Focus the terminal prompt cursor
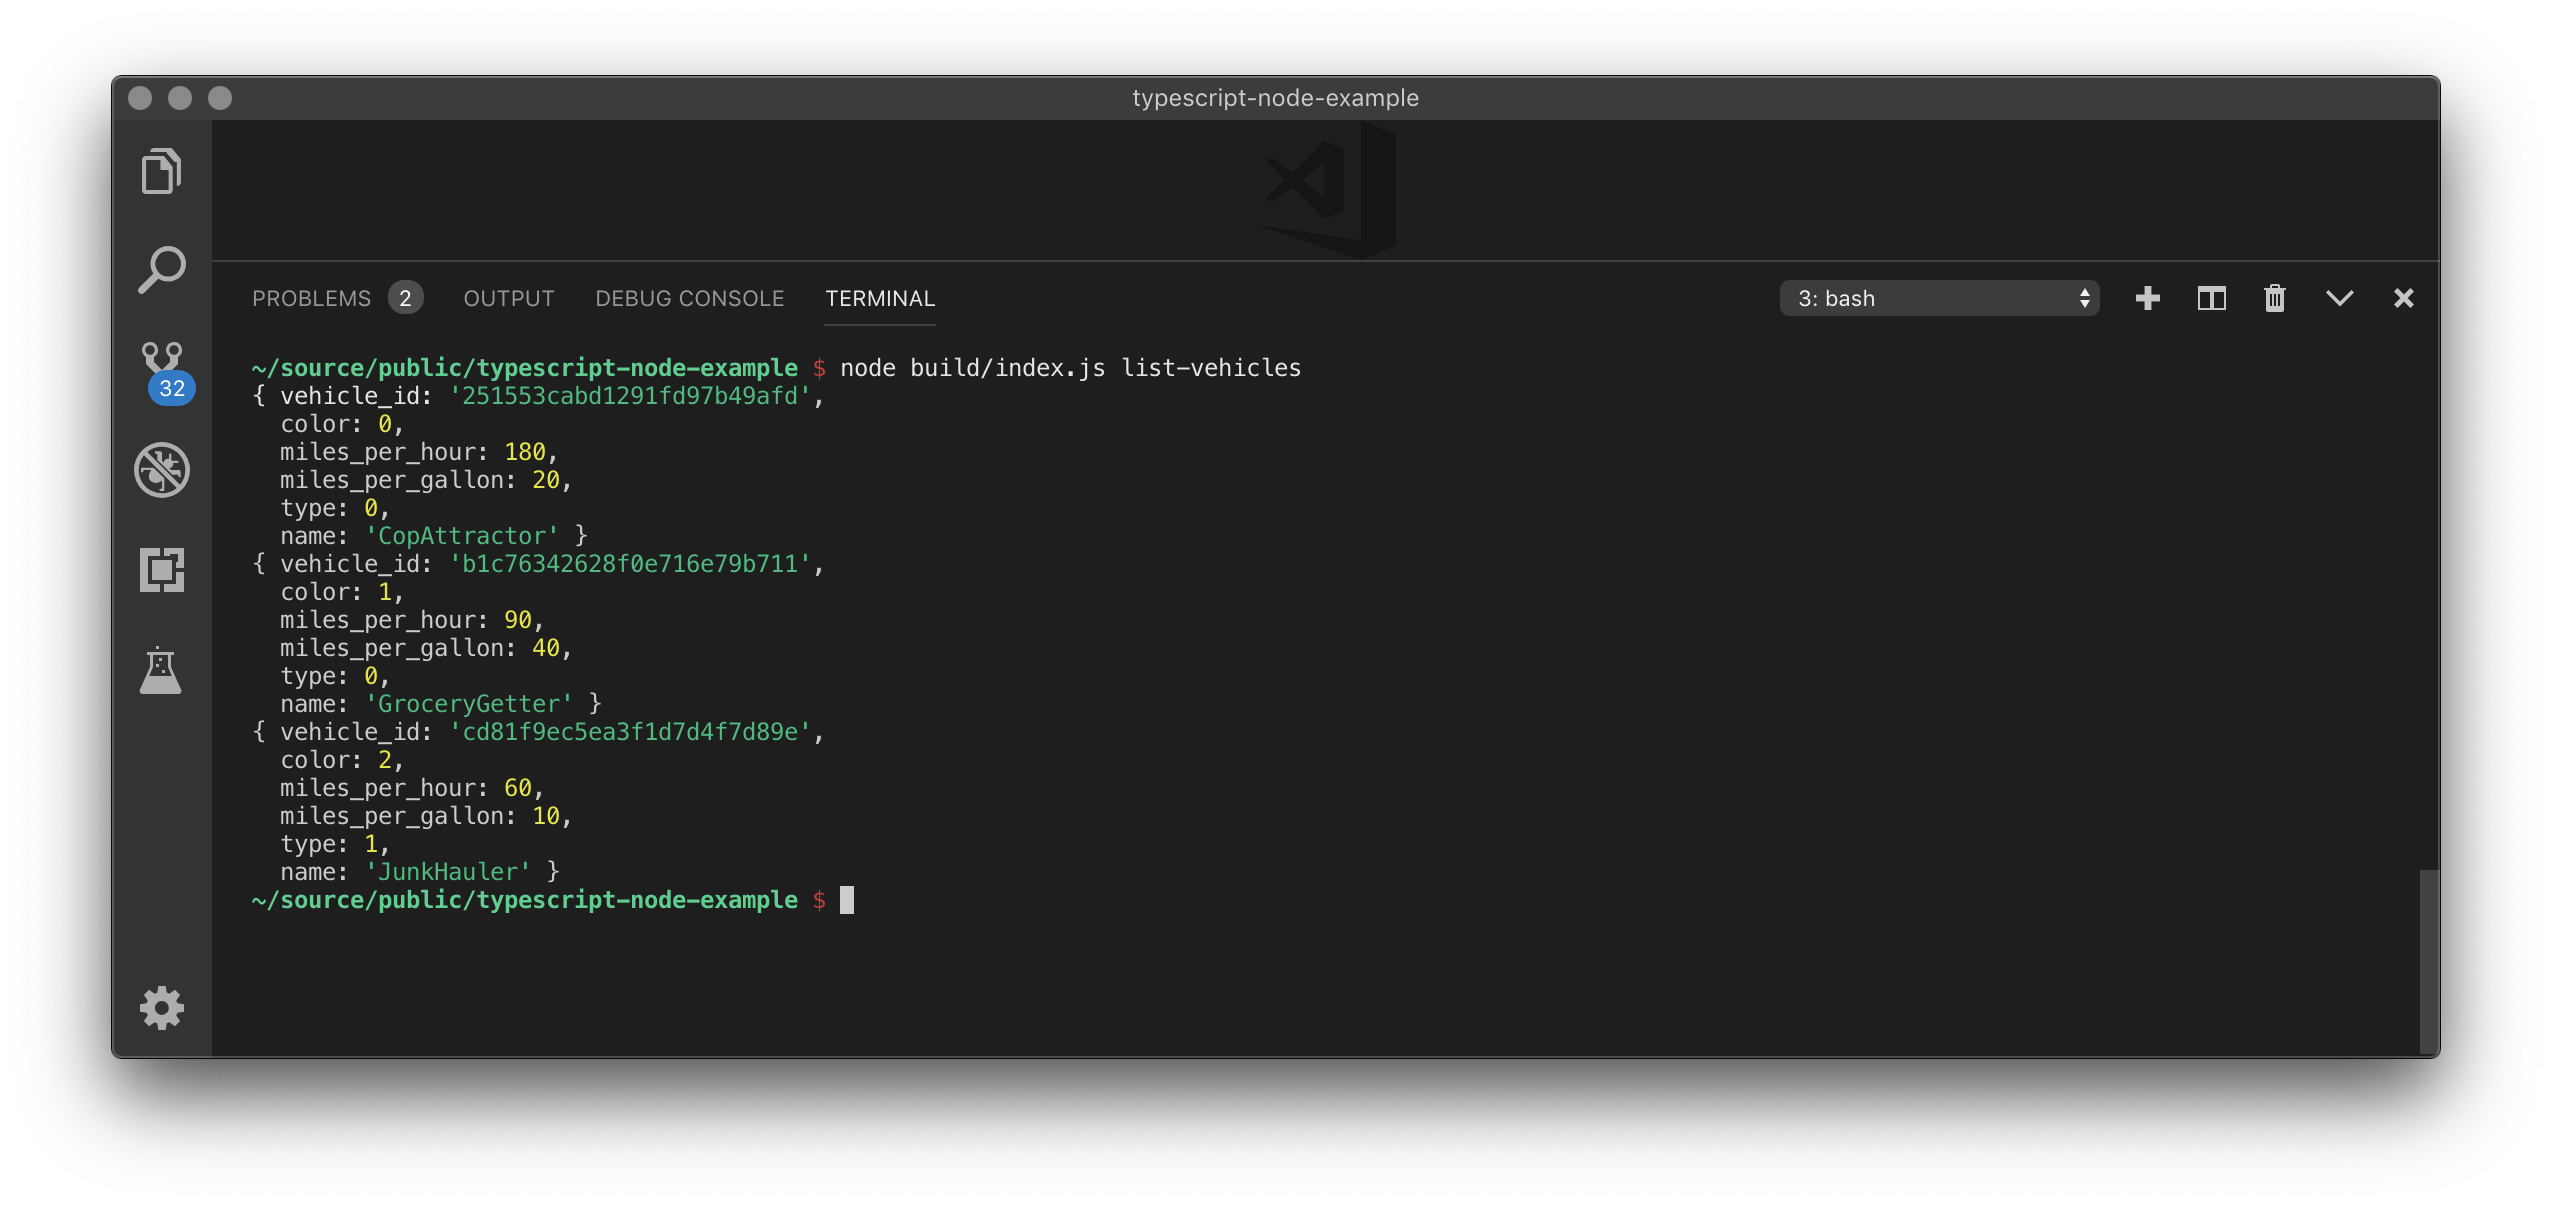 coord(846,900)
